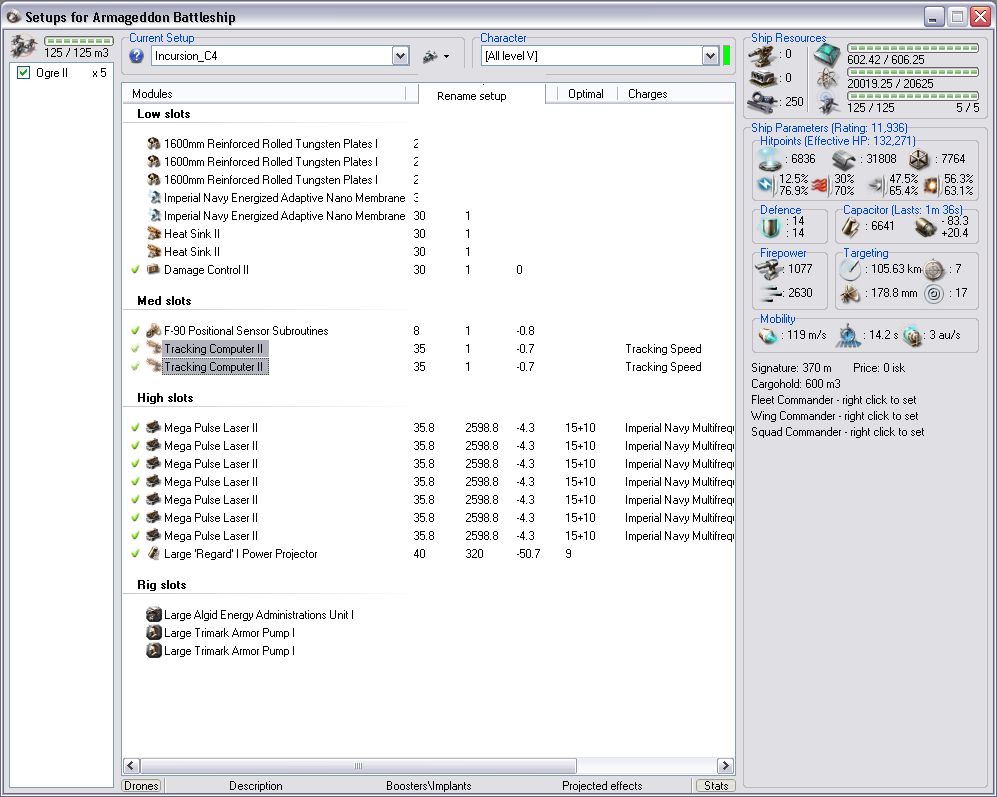This screenshot has width=997, height=797.
Task: Uncheck the Ogre II drone checkbox
Action: pos(24,73)
